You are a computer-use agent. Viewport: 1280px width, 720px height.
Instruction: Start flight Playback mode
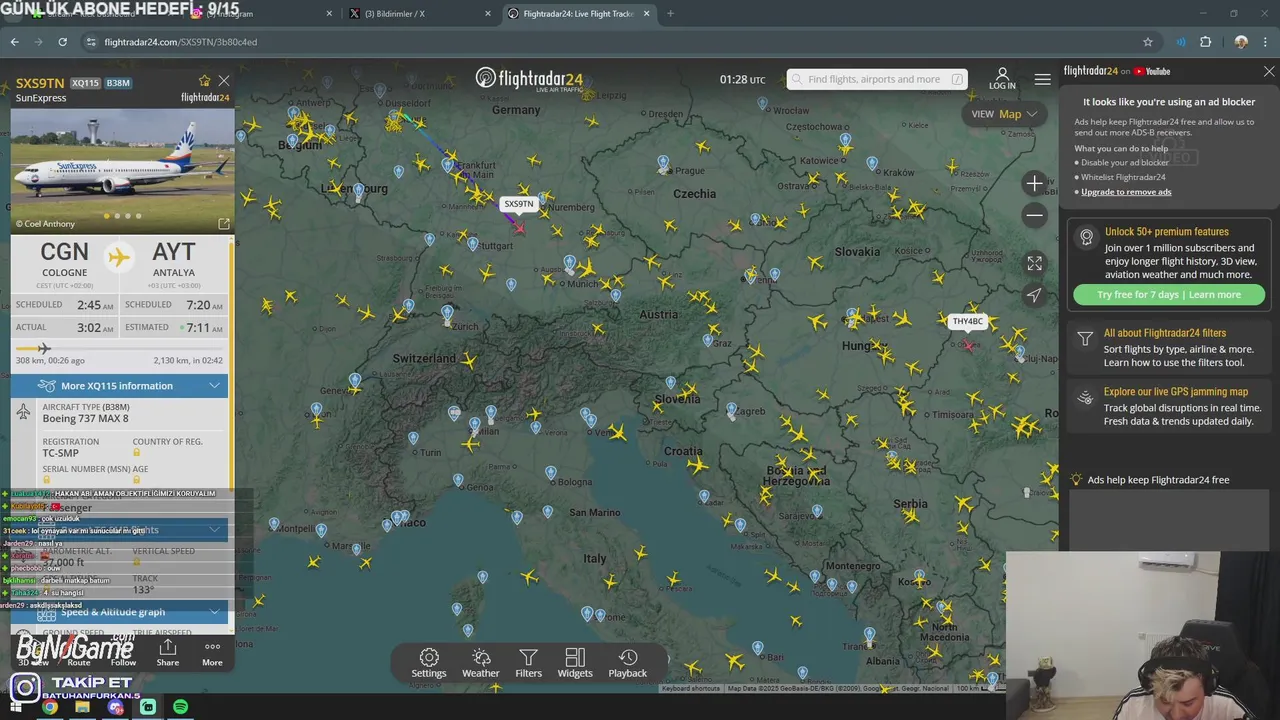pos(628,663)
